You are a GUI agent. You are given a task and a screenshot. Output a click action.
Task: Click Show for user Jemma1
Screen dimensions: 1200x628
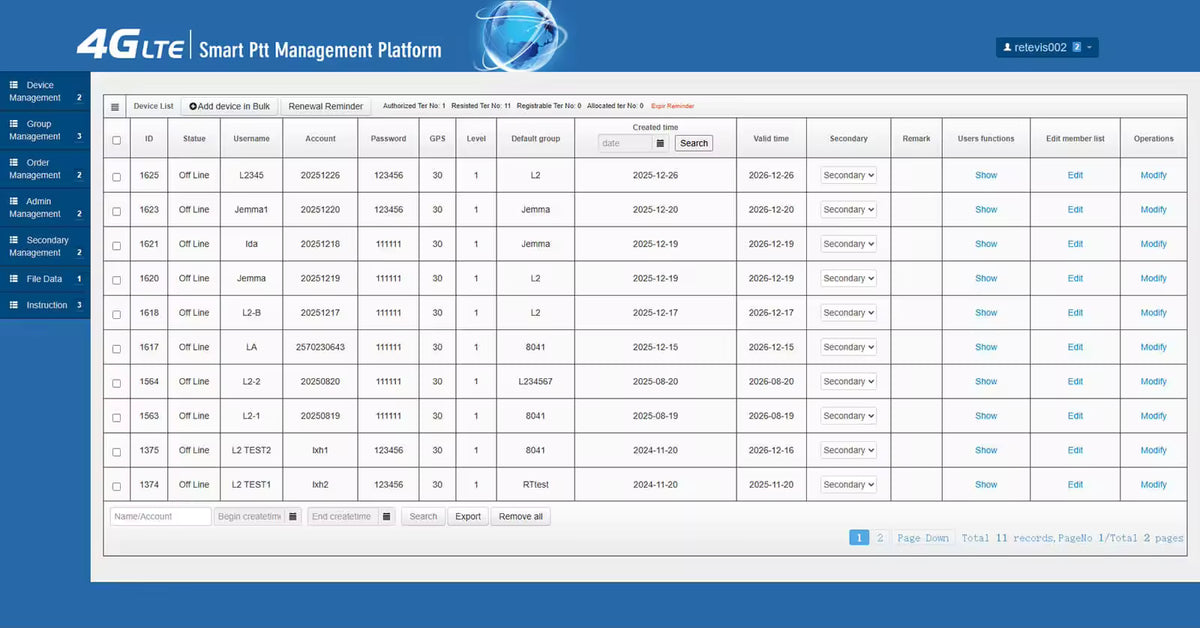click(x=986, y=210)
